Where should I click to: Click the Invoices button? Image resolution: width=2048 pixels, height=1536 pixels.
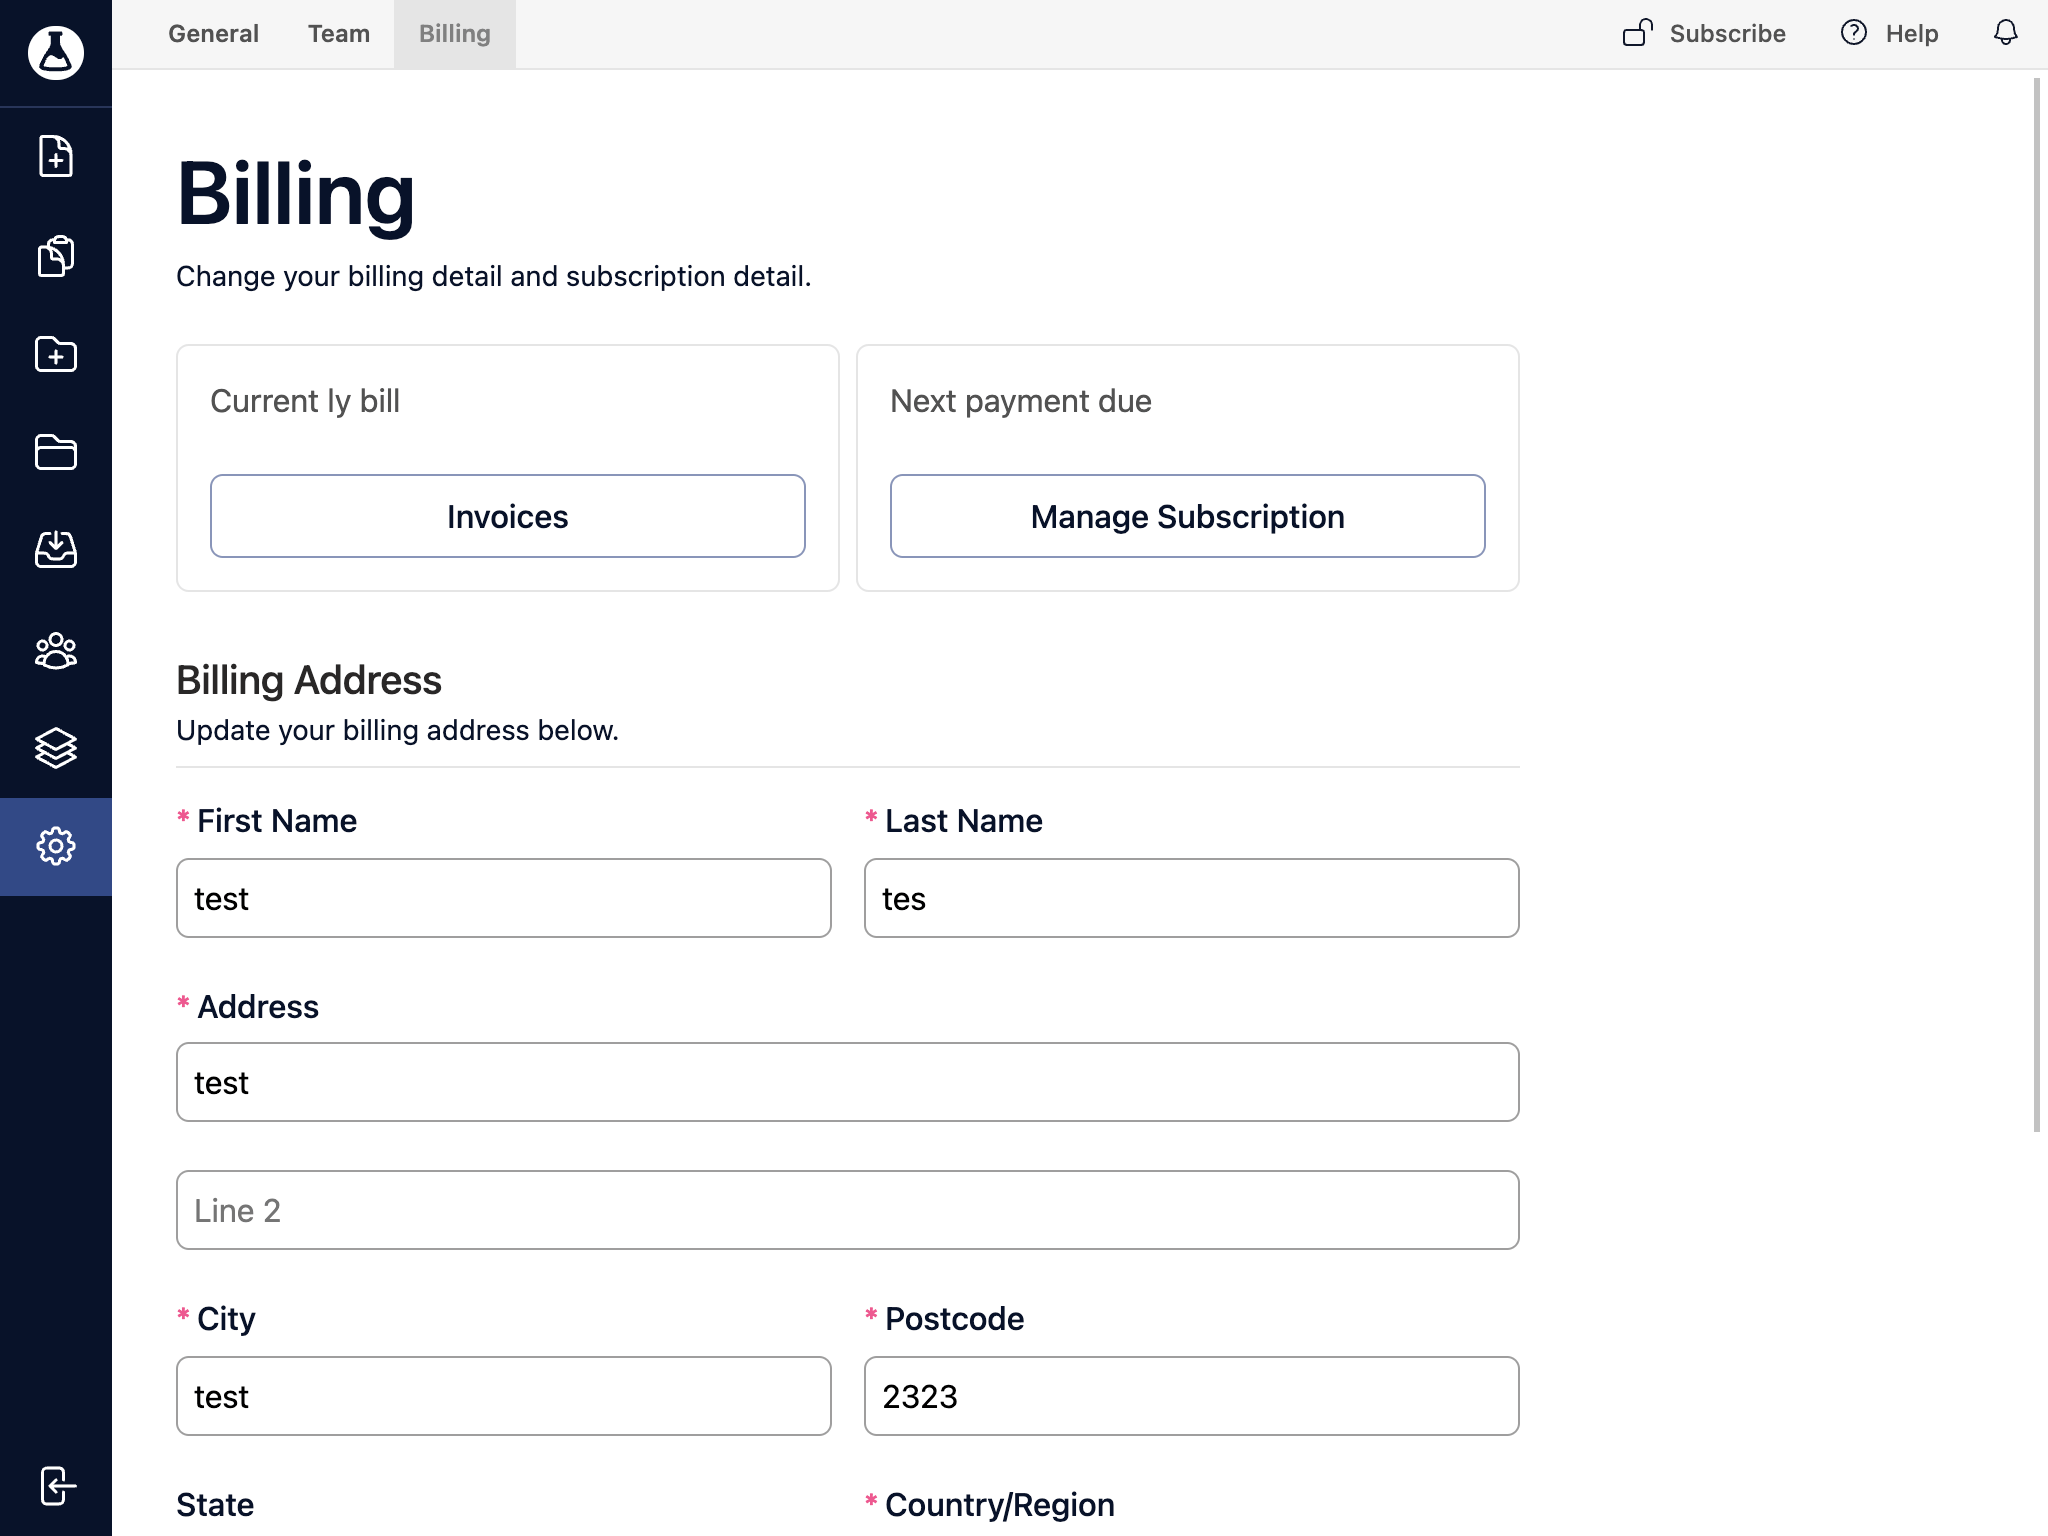[x=506, y=515]
